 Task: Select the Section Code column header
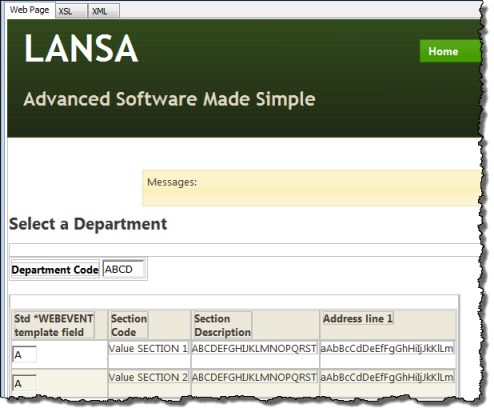(x=129, y=325)
